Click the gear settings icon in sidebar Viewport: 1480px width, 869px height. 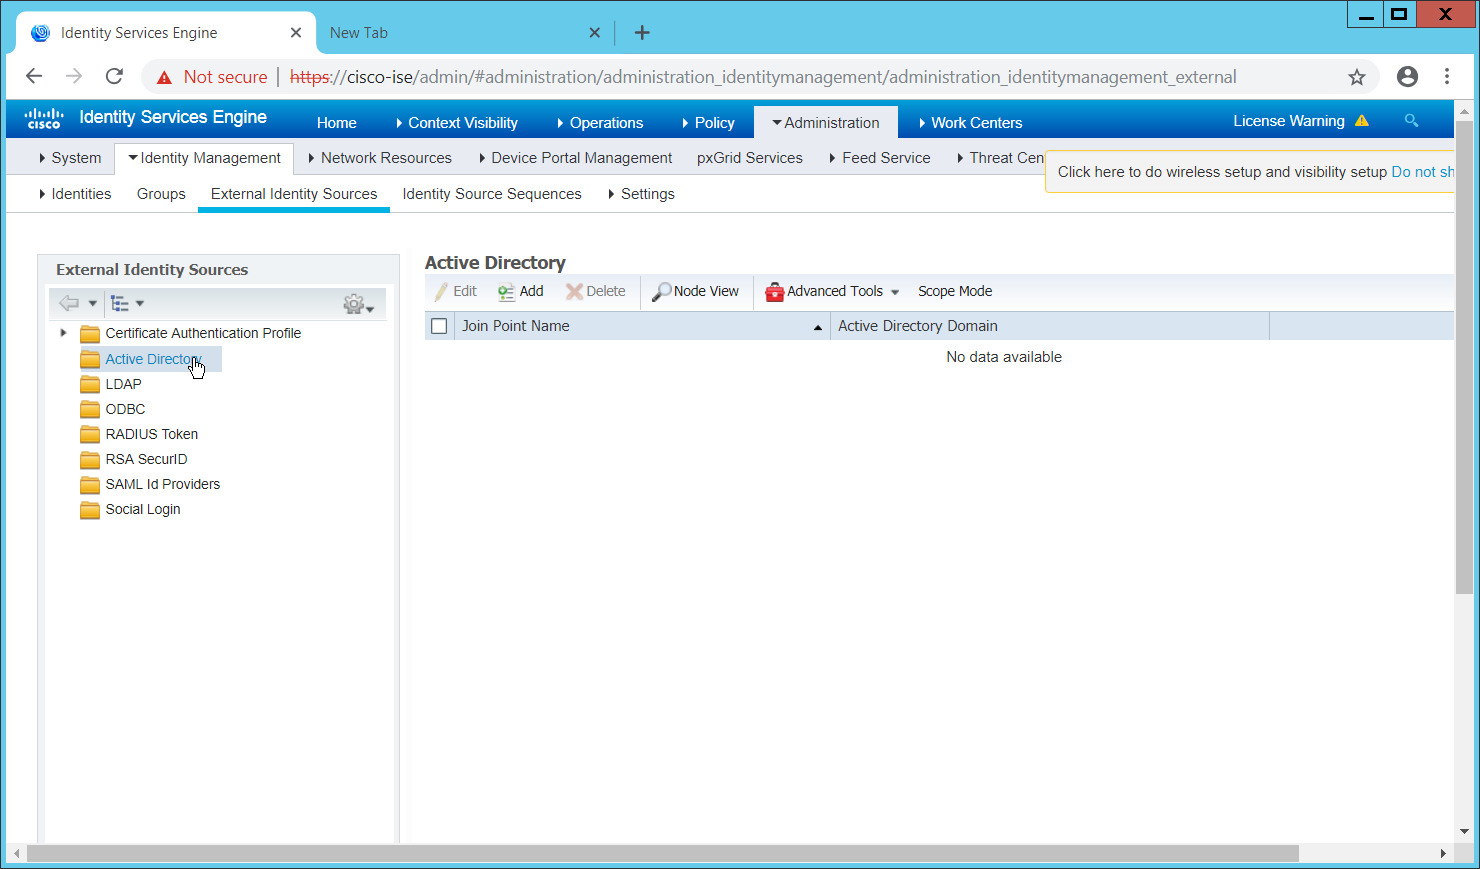point(354,304)
